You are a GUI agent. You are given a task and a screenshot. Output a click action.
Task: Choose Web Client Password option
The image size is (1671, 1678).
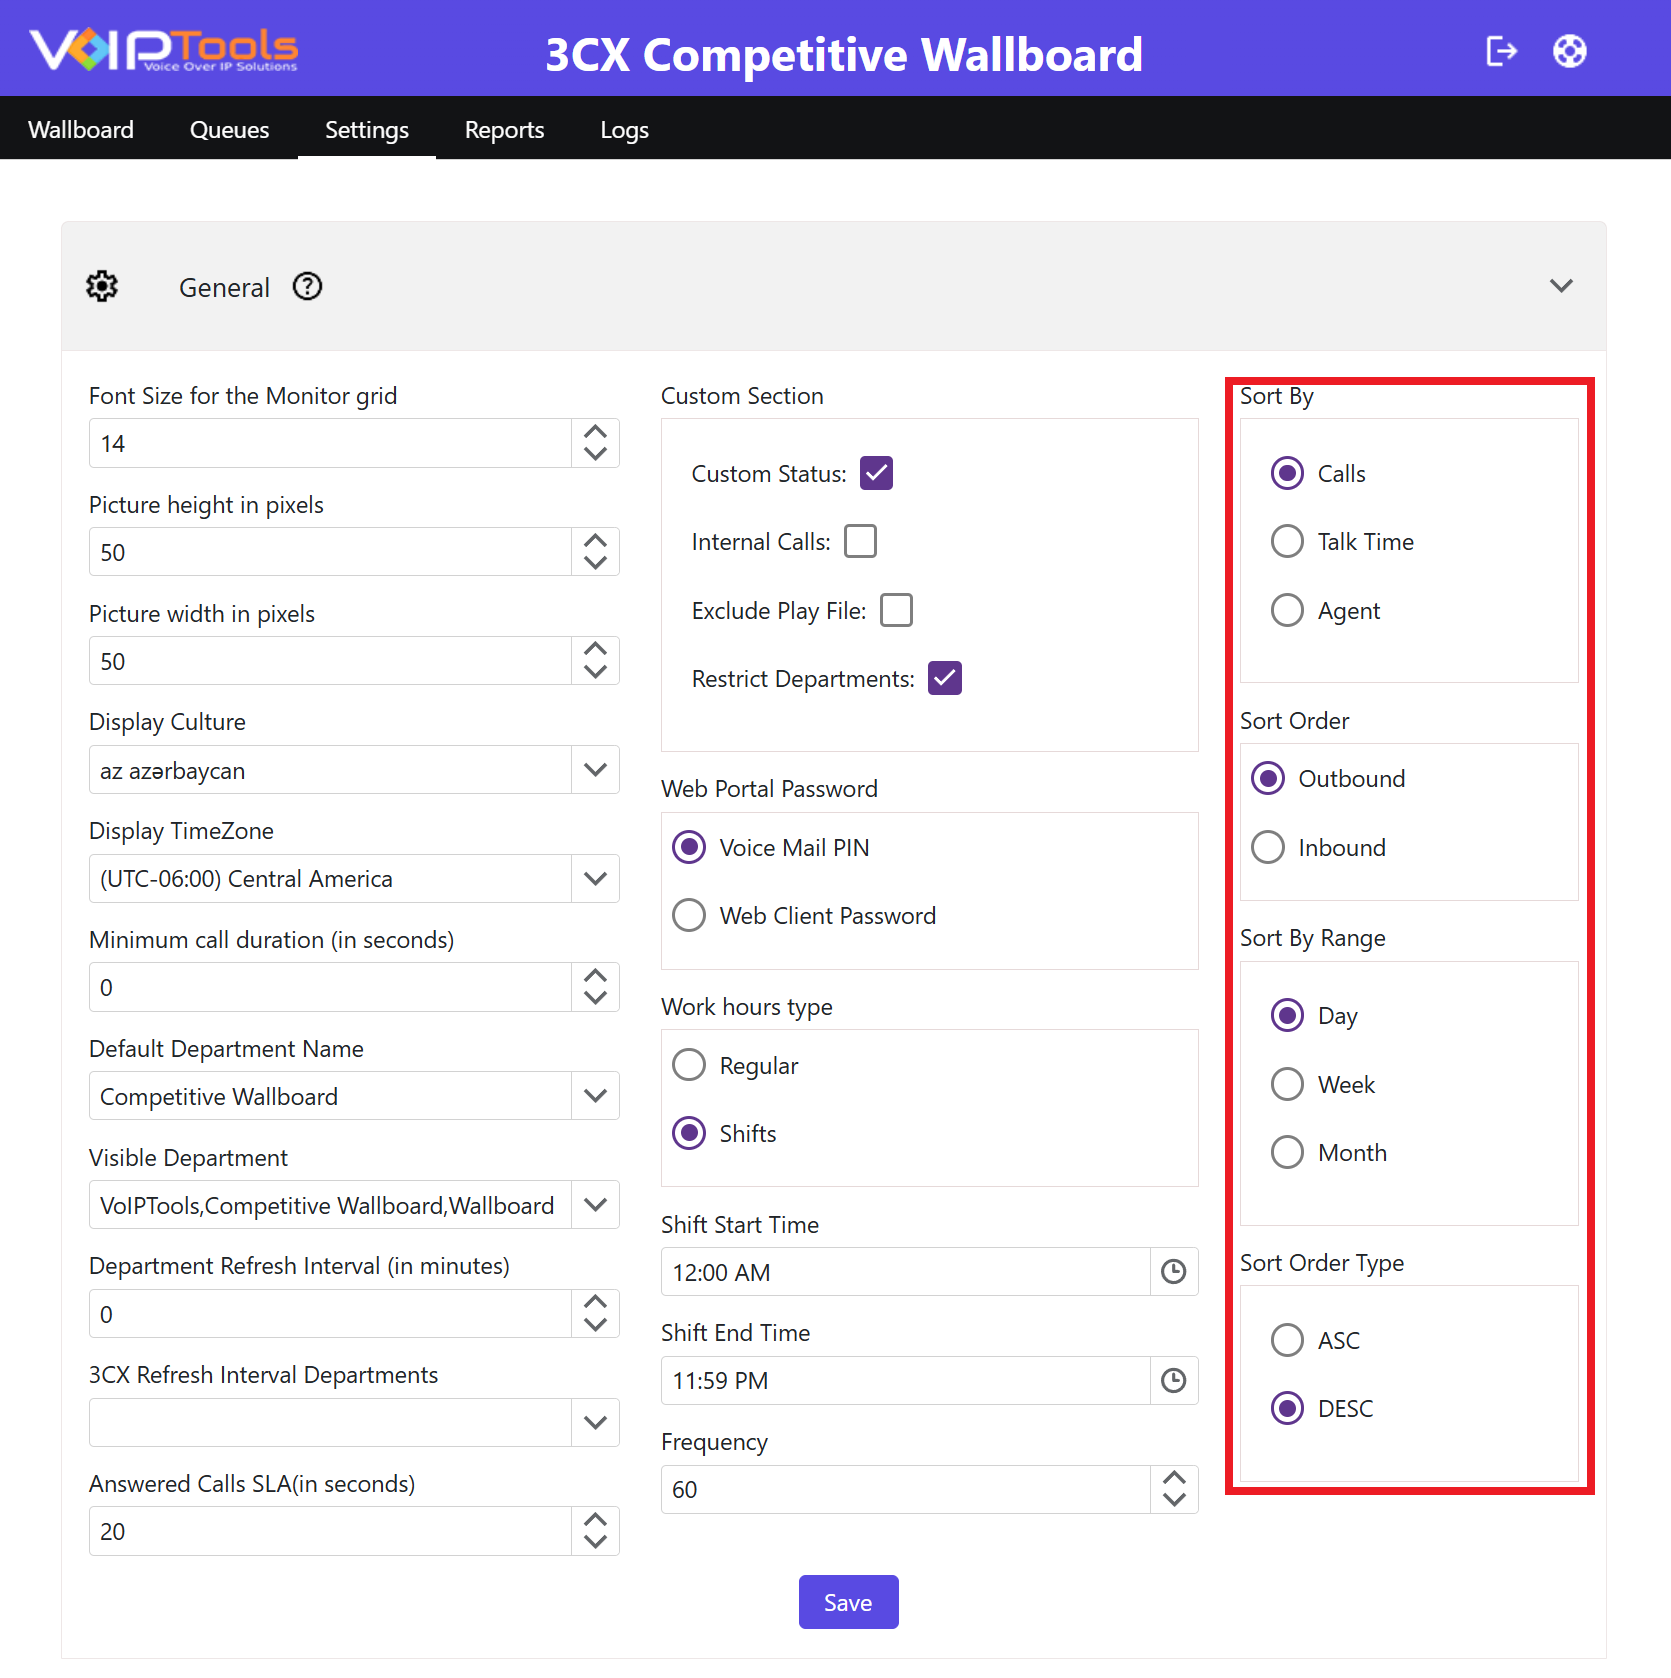[x=689, y=915]
